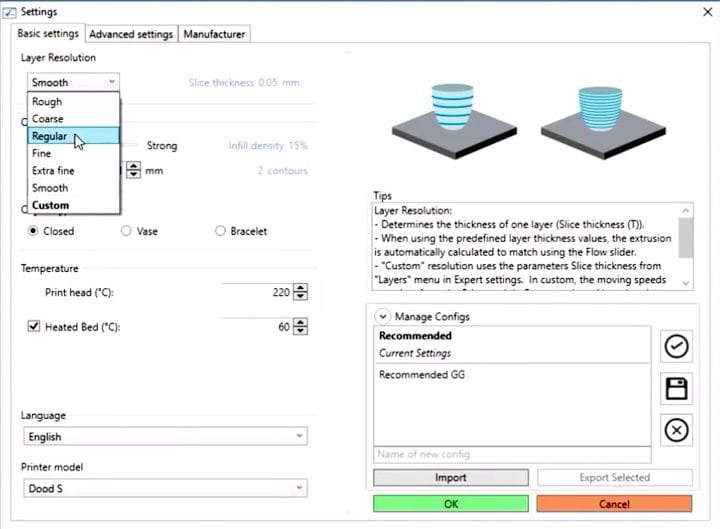The width and height of the screenshot is (720, 529).
Task: Click the checkmark apply config icon
Action: [x=676, y=346]
